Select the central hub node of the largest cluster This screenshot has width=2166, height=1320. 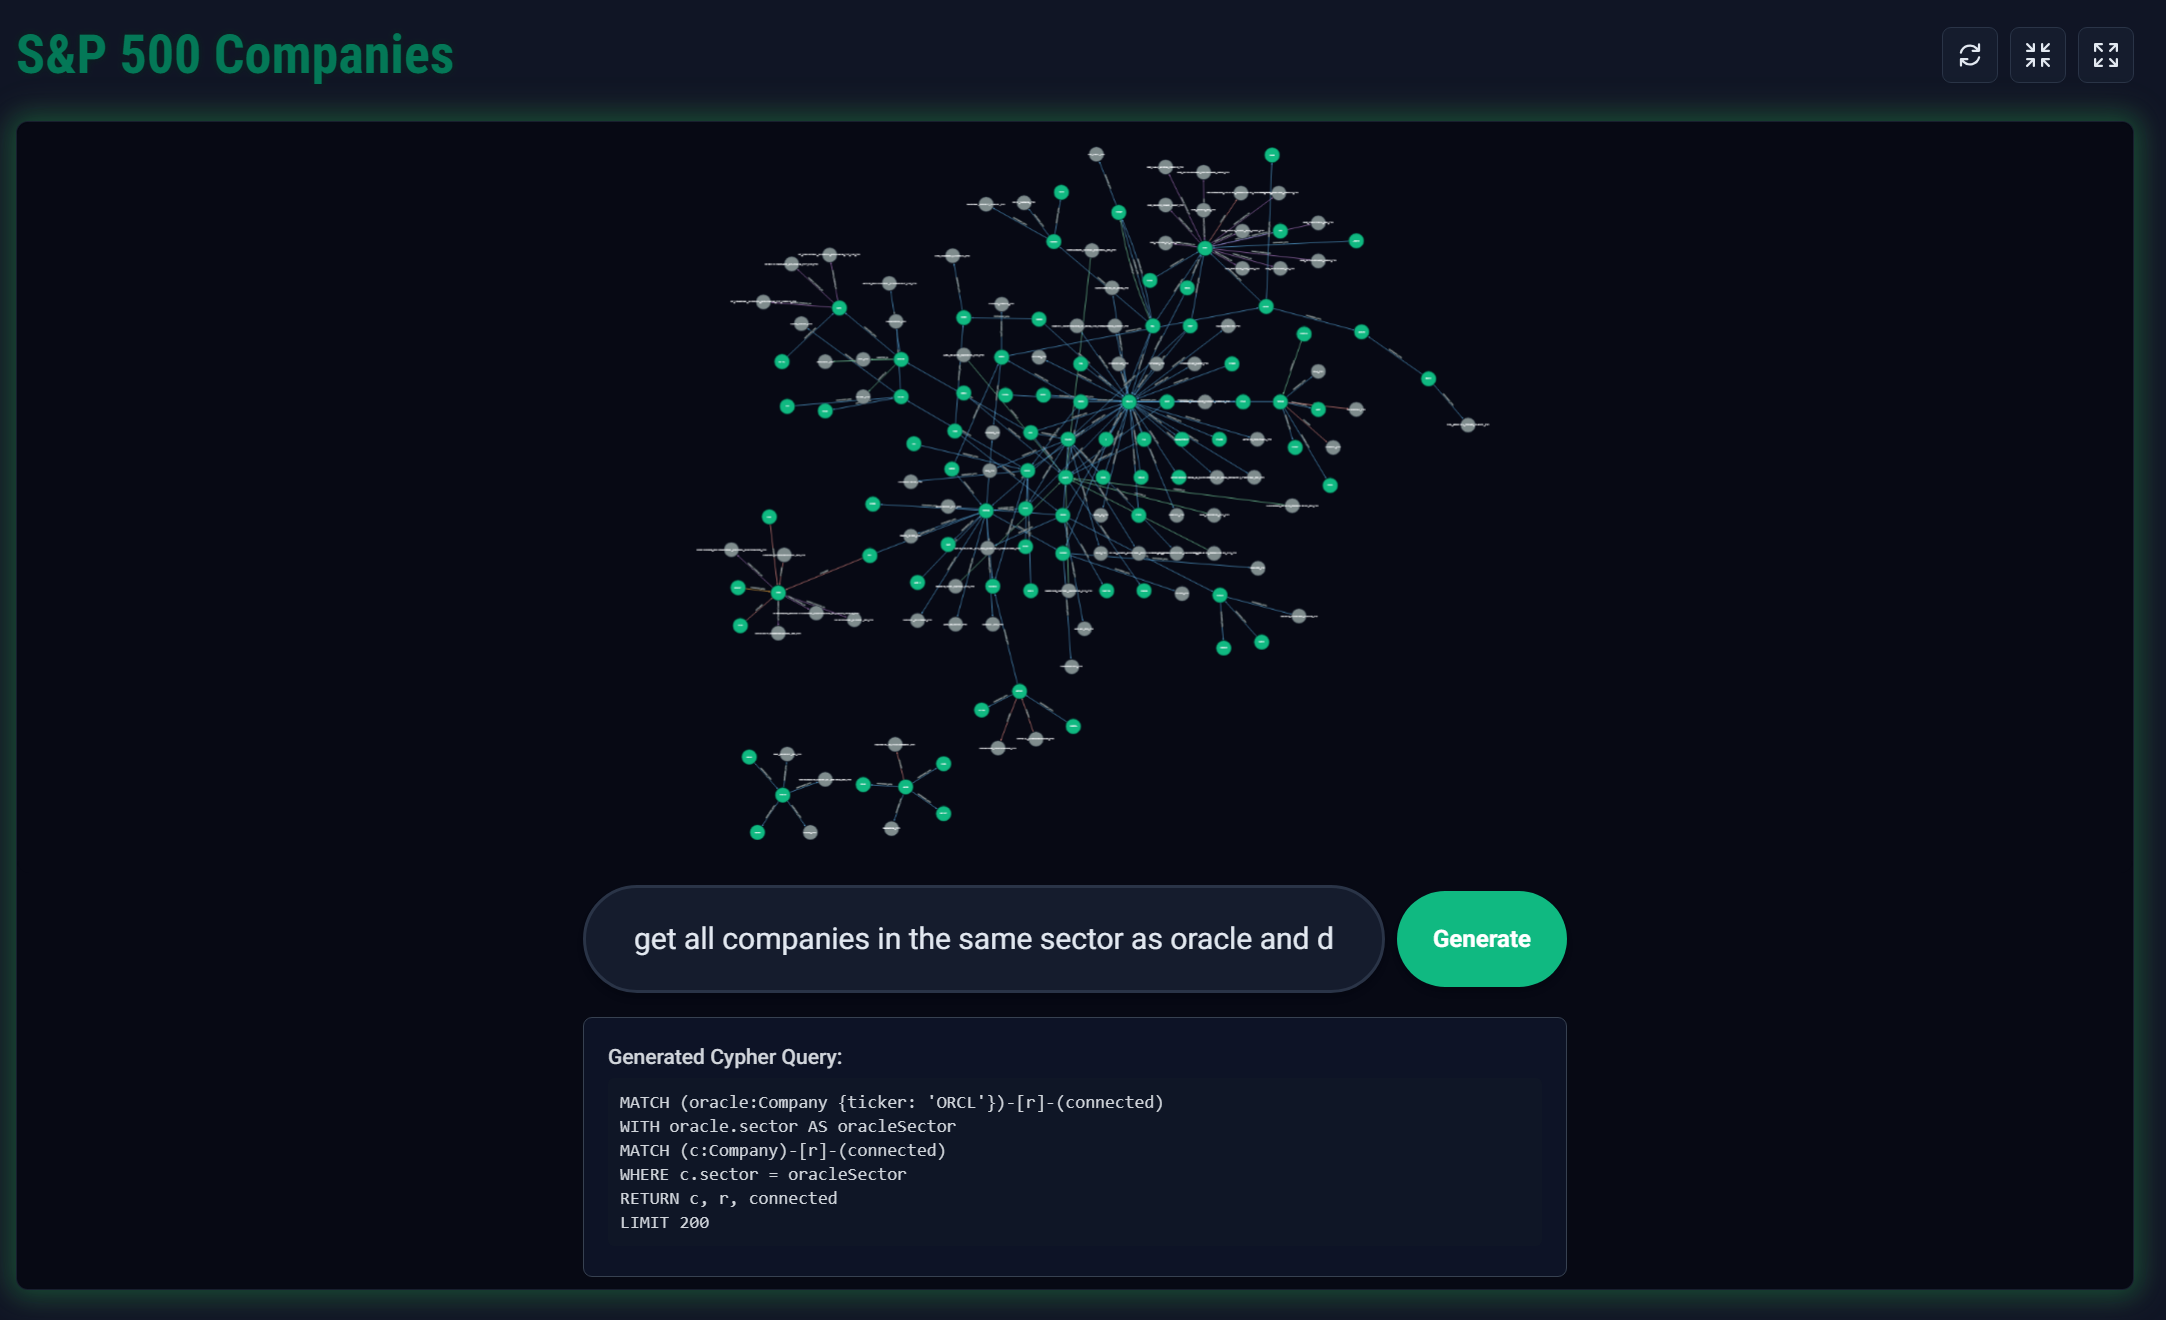click(1128, 402)
